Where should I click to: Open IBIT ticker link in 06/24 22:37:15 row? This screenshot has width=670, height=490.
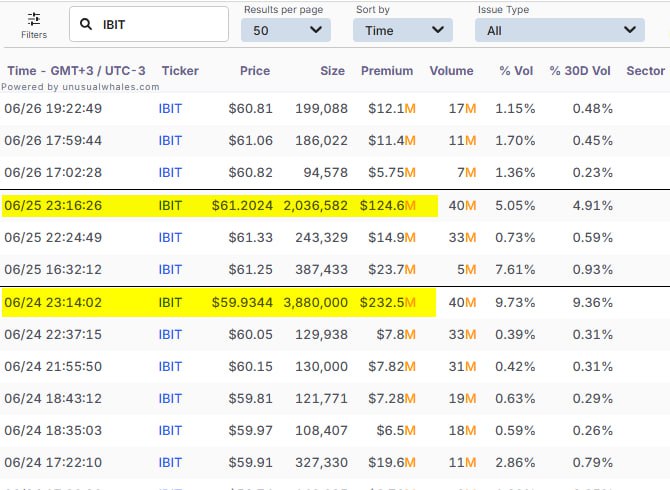tap(170, 334)
